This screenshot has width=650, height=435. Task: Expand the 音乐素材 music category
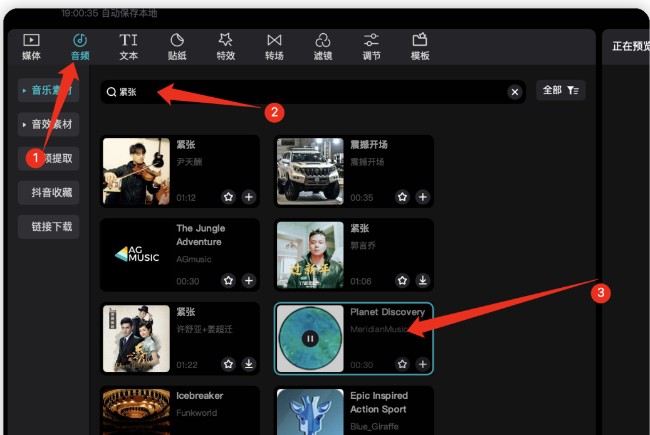click(x=49, y=91)
